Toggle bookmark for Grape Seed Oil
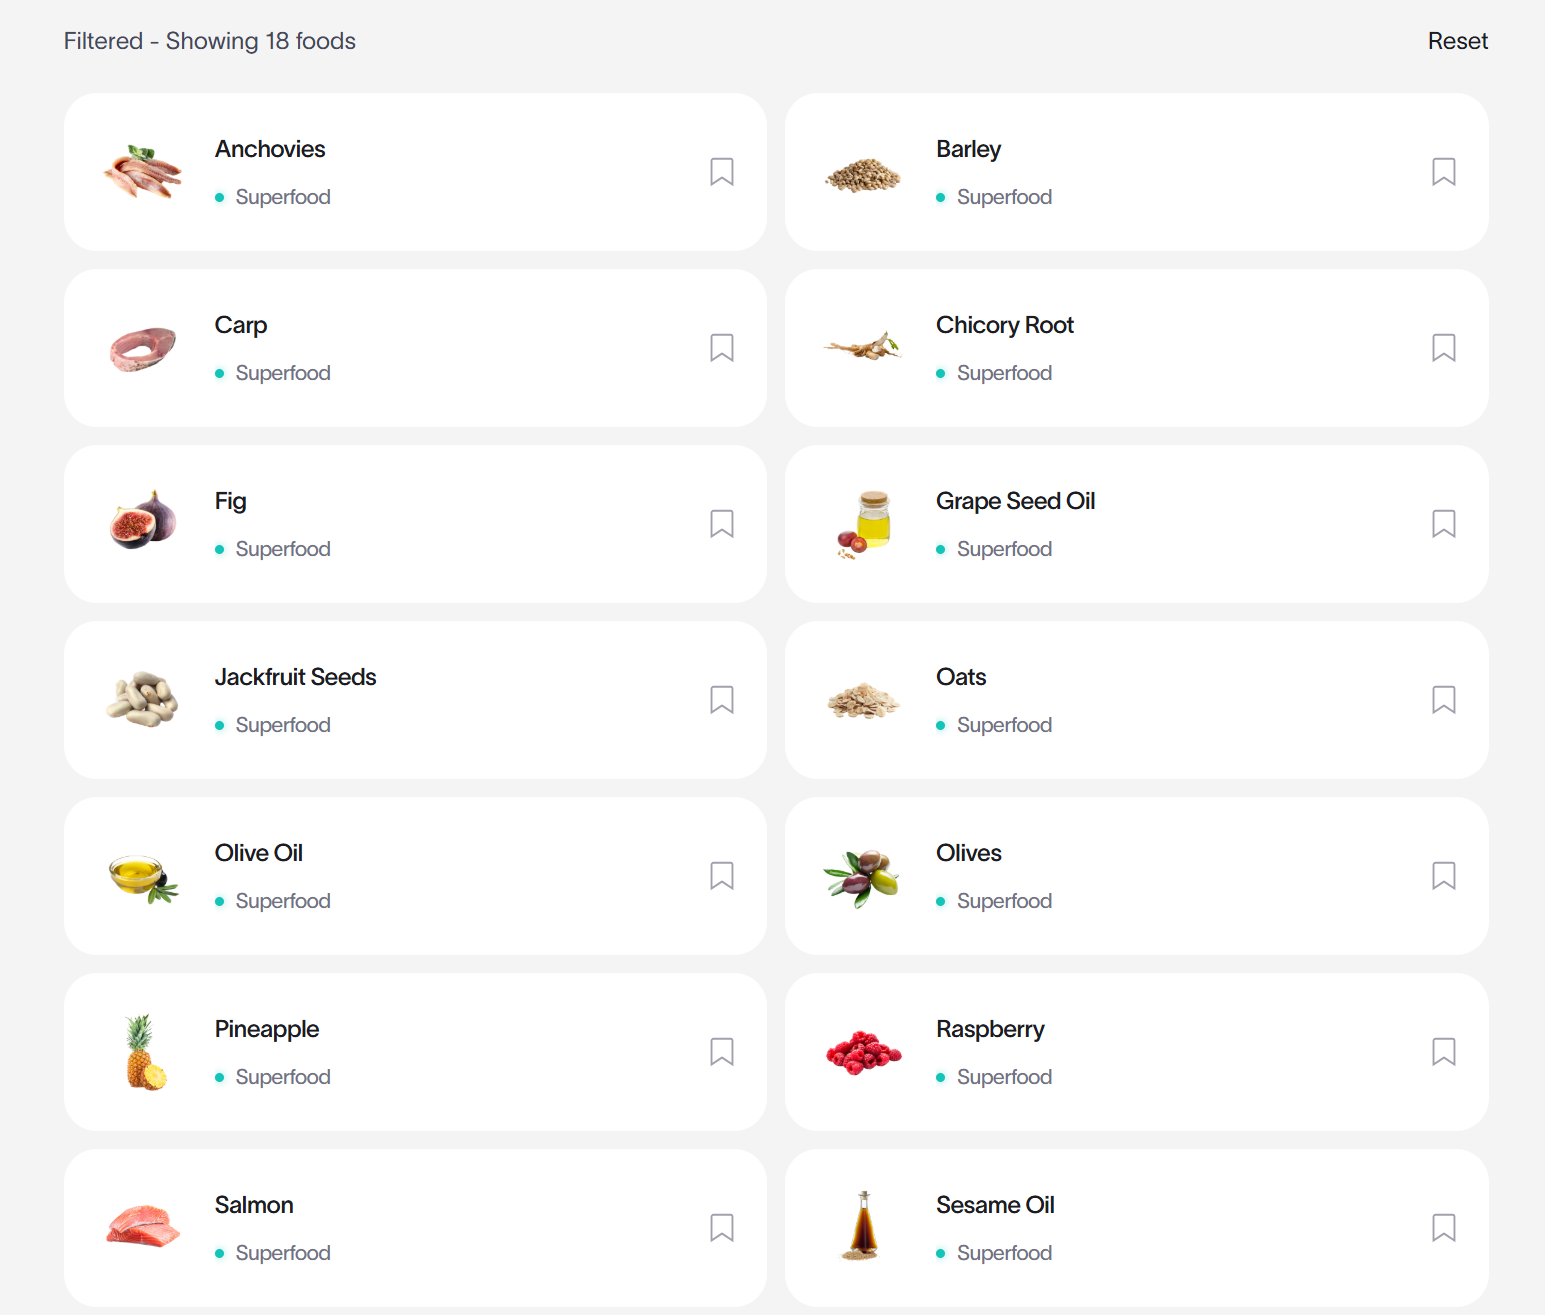 pyautogui.click(x=1443, y=524)
